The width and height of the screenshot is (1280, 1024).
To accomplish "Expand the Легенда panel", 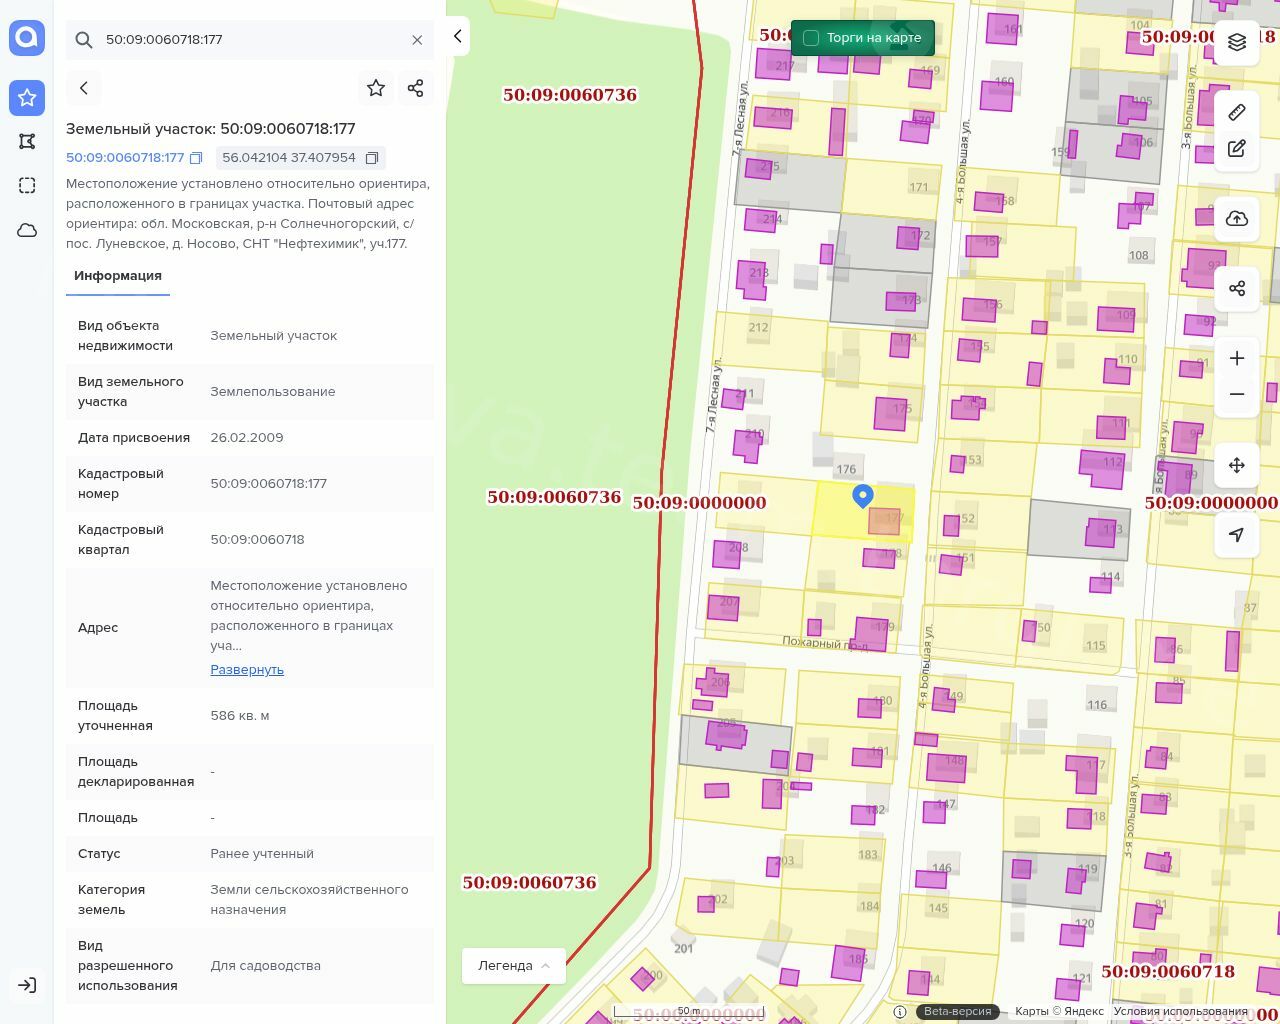I will click(x=514, y=965).
